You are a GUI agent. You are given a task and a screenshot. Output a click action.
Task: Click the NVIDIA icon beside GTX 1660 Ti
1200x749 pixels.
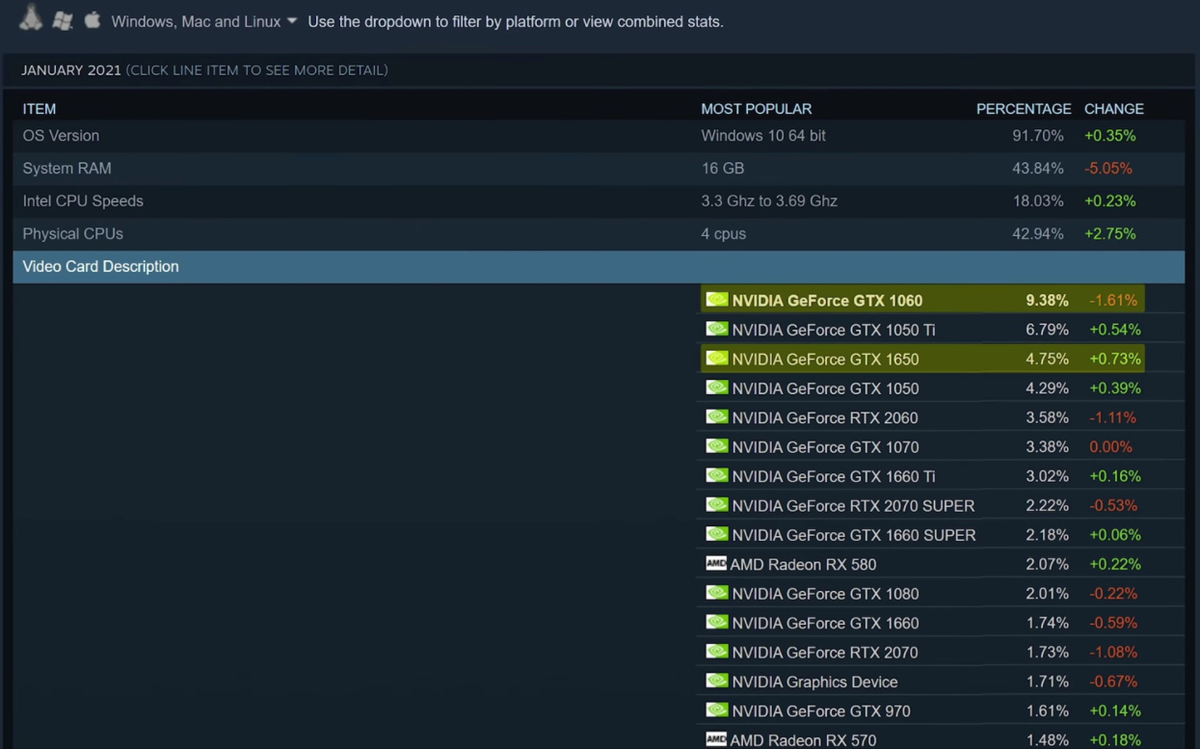pyautogui.click(x=717, y=476)
